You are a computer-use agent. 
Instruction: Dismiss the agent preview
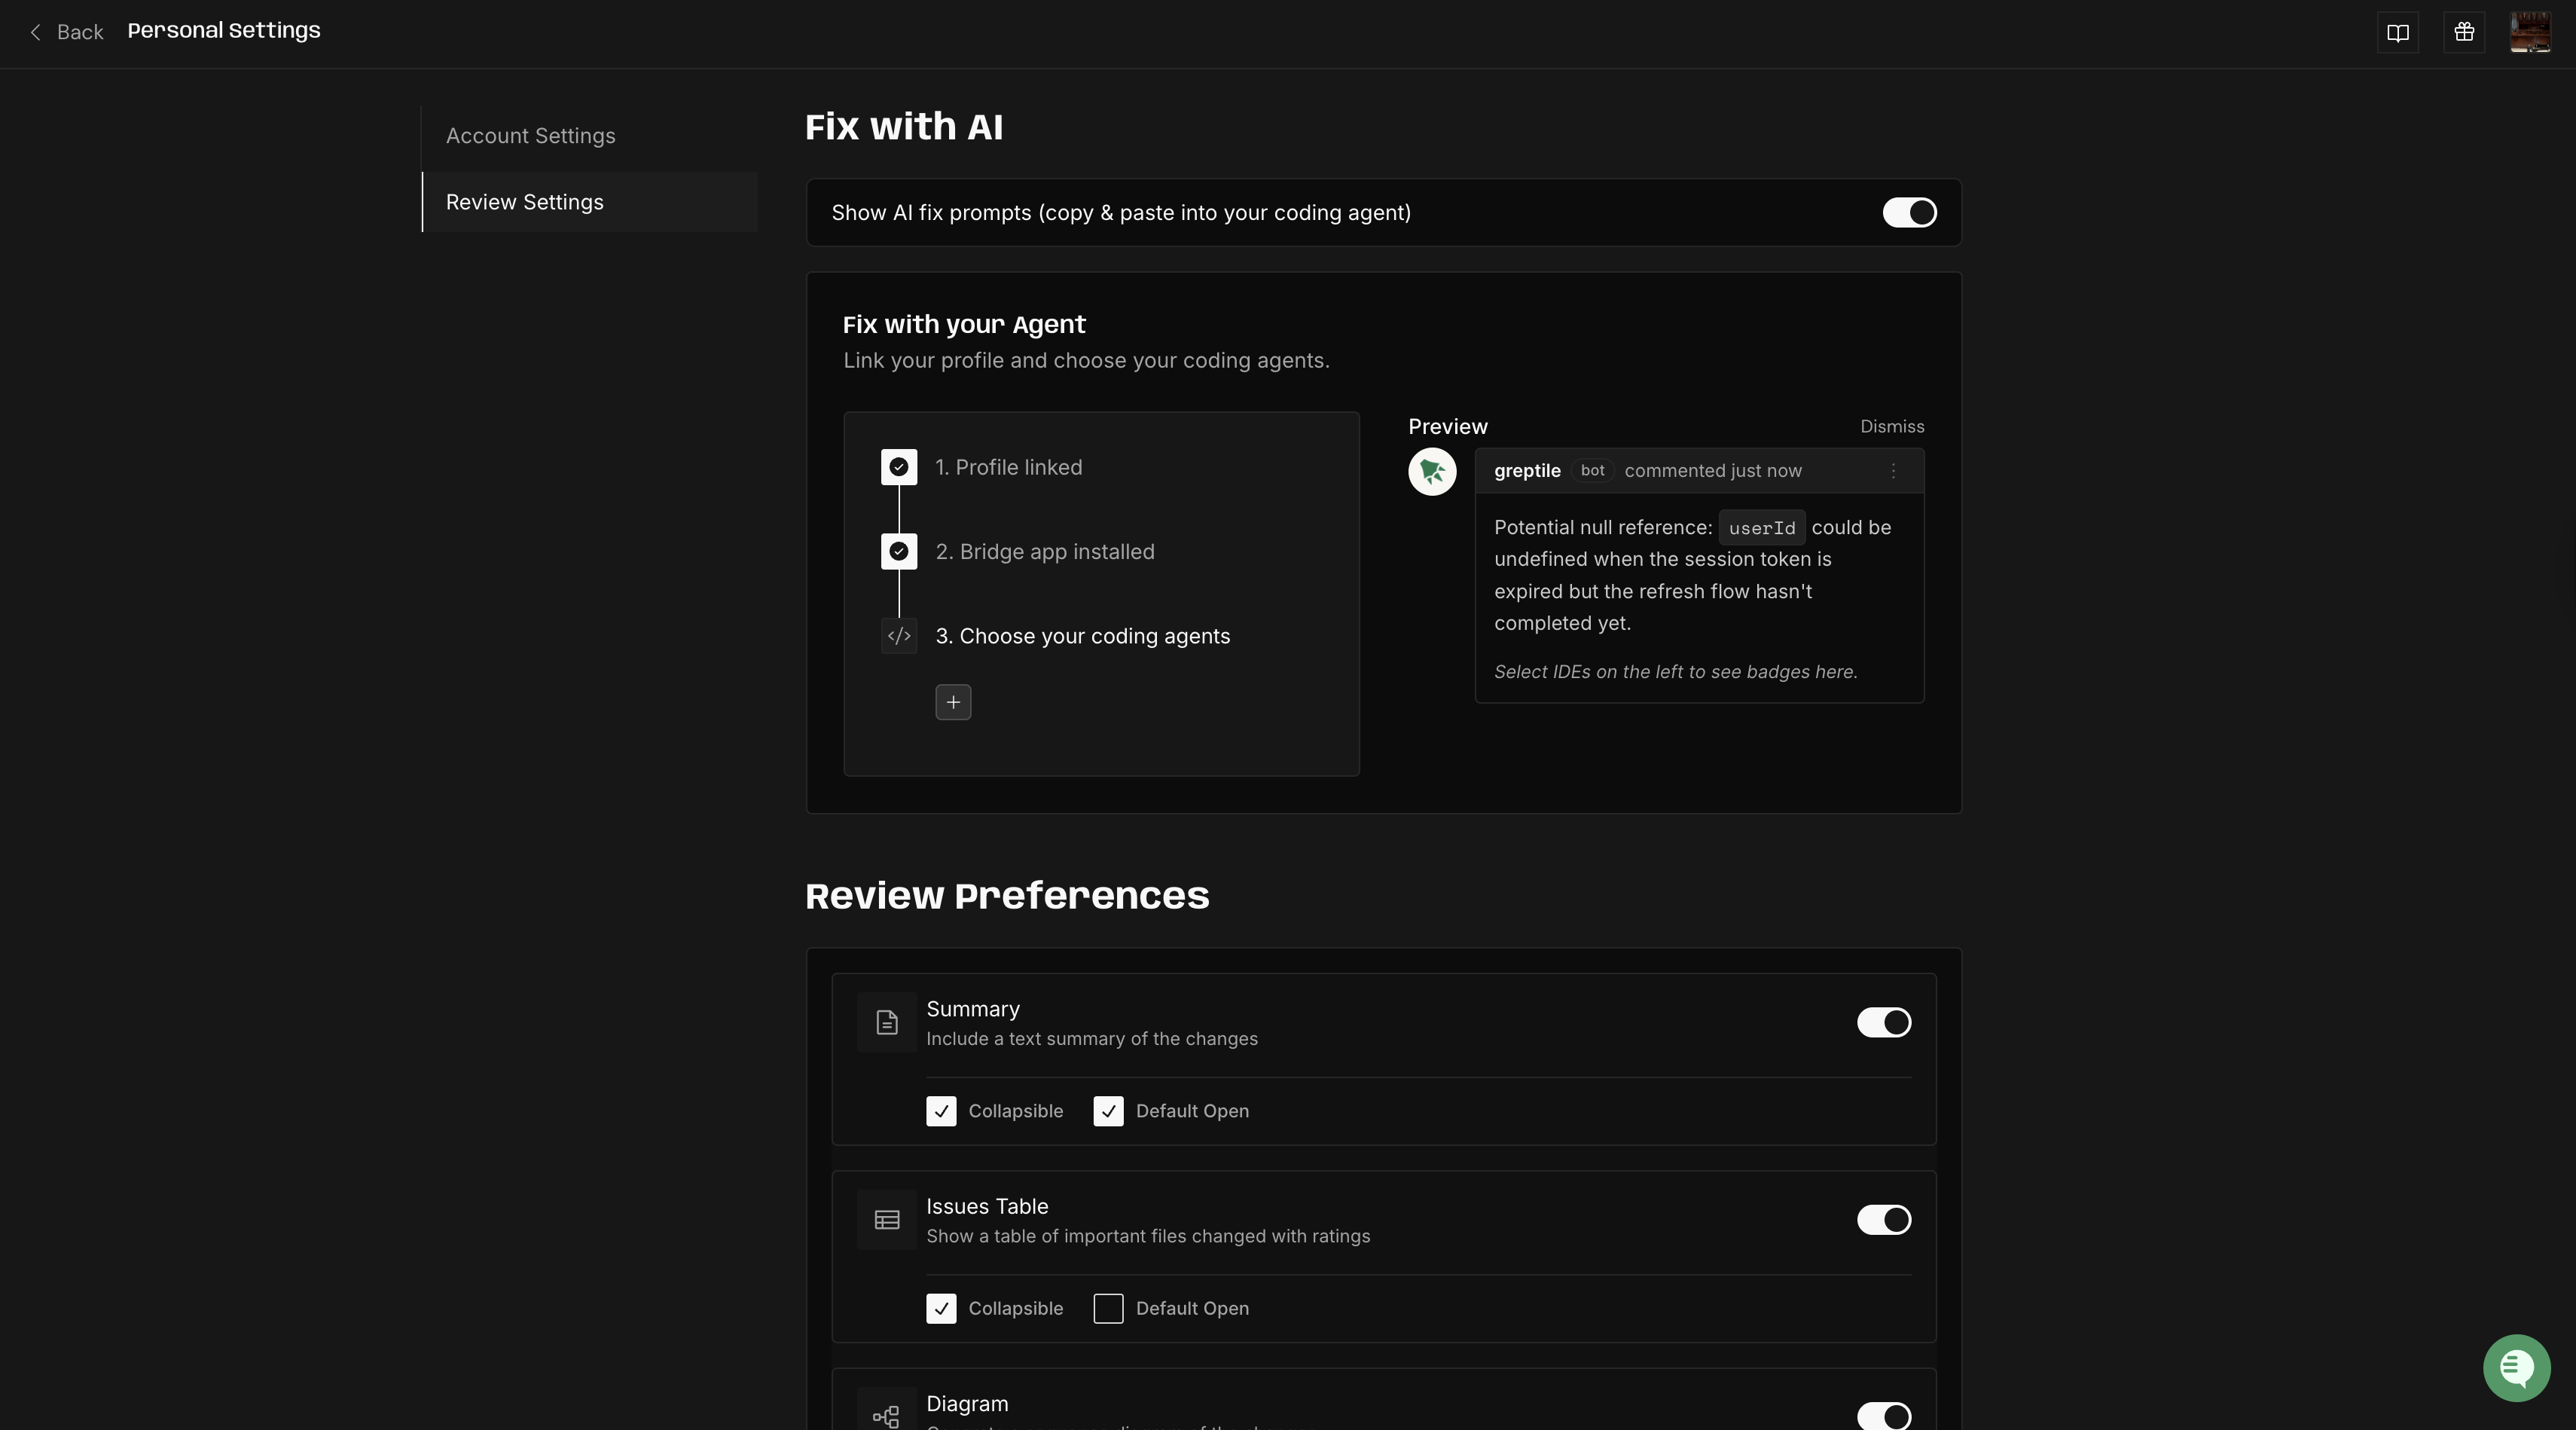click(1891, 426)
